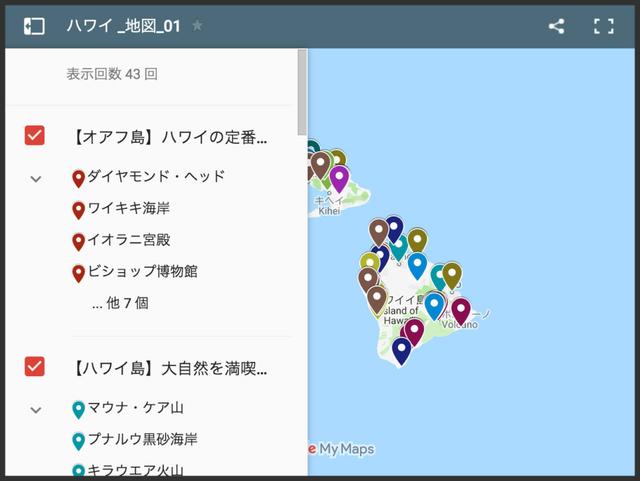The width and height of the screenshot is (640, 481).
Task: Click the teal pin icon beside マウナ・ケア山
Action: point(78,410)
